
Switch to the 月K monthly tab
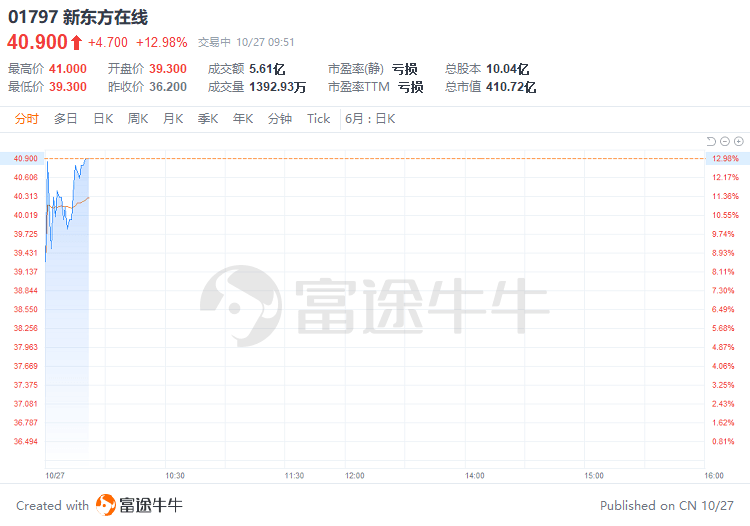tap(173, 119)
